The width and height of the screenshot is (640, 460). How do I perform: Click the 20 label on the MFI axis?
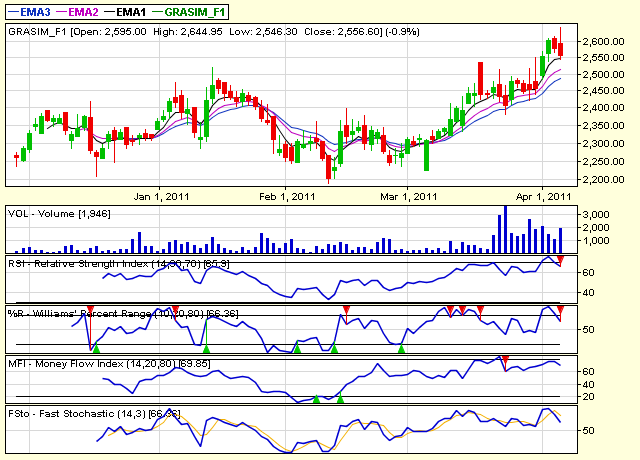click(x=589, y=397)
